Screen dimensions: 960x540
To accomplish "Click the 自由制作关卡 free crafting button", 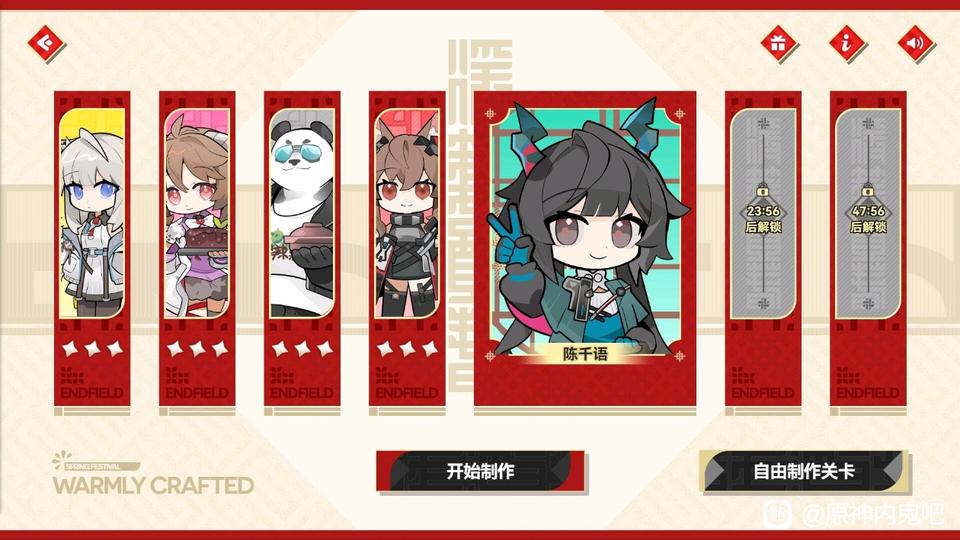I will (x=804, y=471).
